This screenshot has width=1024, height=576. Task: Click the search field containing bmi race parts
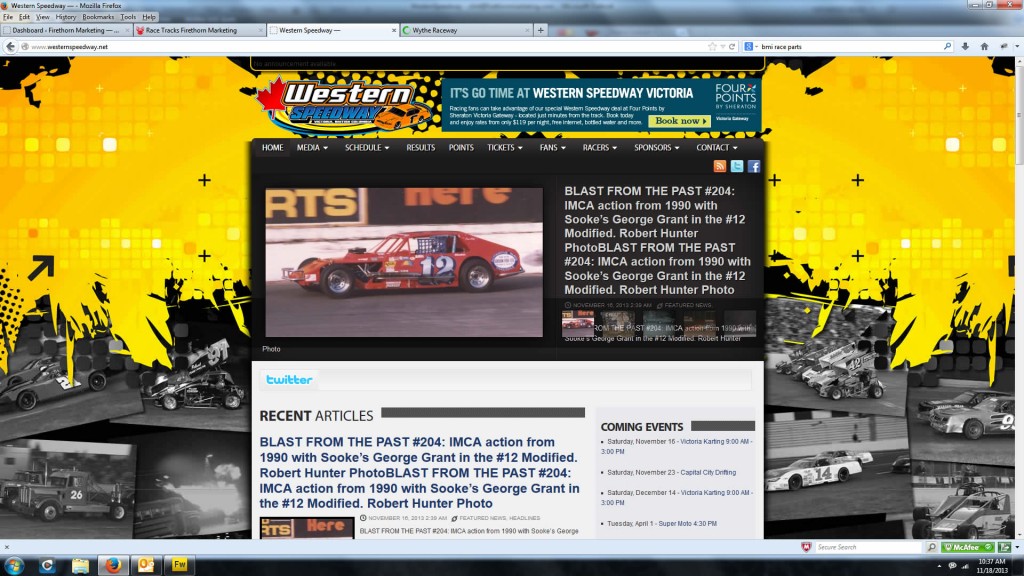pyautogui.click(x=849, y=46)
